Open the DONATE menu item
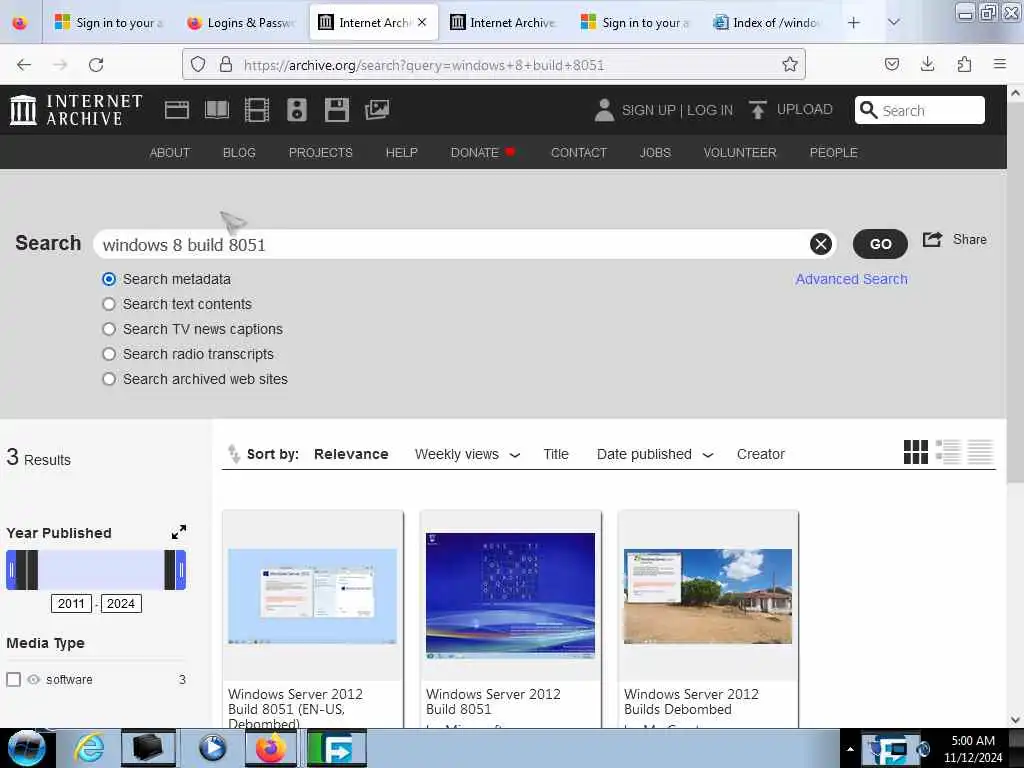The width and height of the screenshot is (1024, 768). click(x=483, y=153)
